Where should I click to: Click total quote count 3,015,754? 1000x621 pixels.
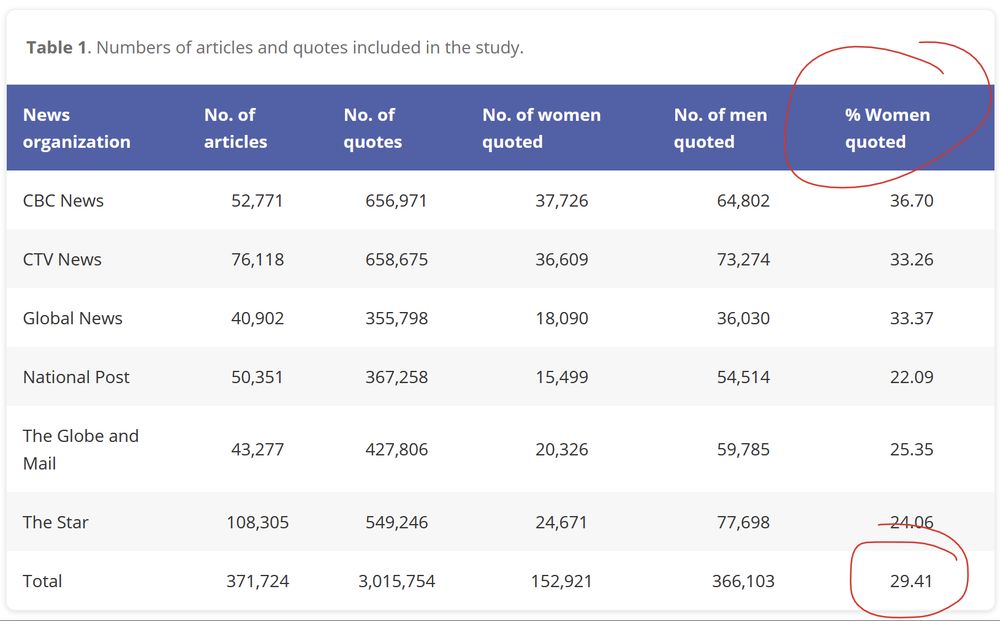396,581
